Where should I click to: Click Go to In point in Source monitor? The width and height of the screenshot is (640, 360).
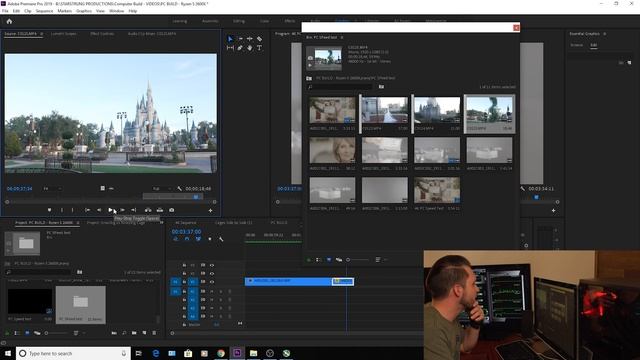click(x=87, y=210)
